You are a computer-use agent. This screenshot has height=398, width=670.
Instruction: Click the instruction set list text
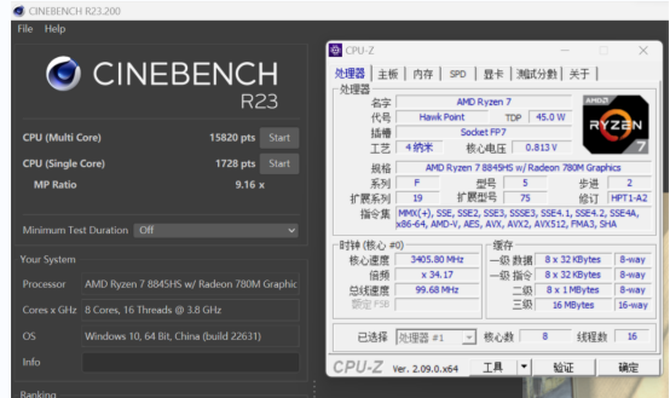coord(523,218)
